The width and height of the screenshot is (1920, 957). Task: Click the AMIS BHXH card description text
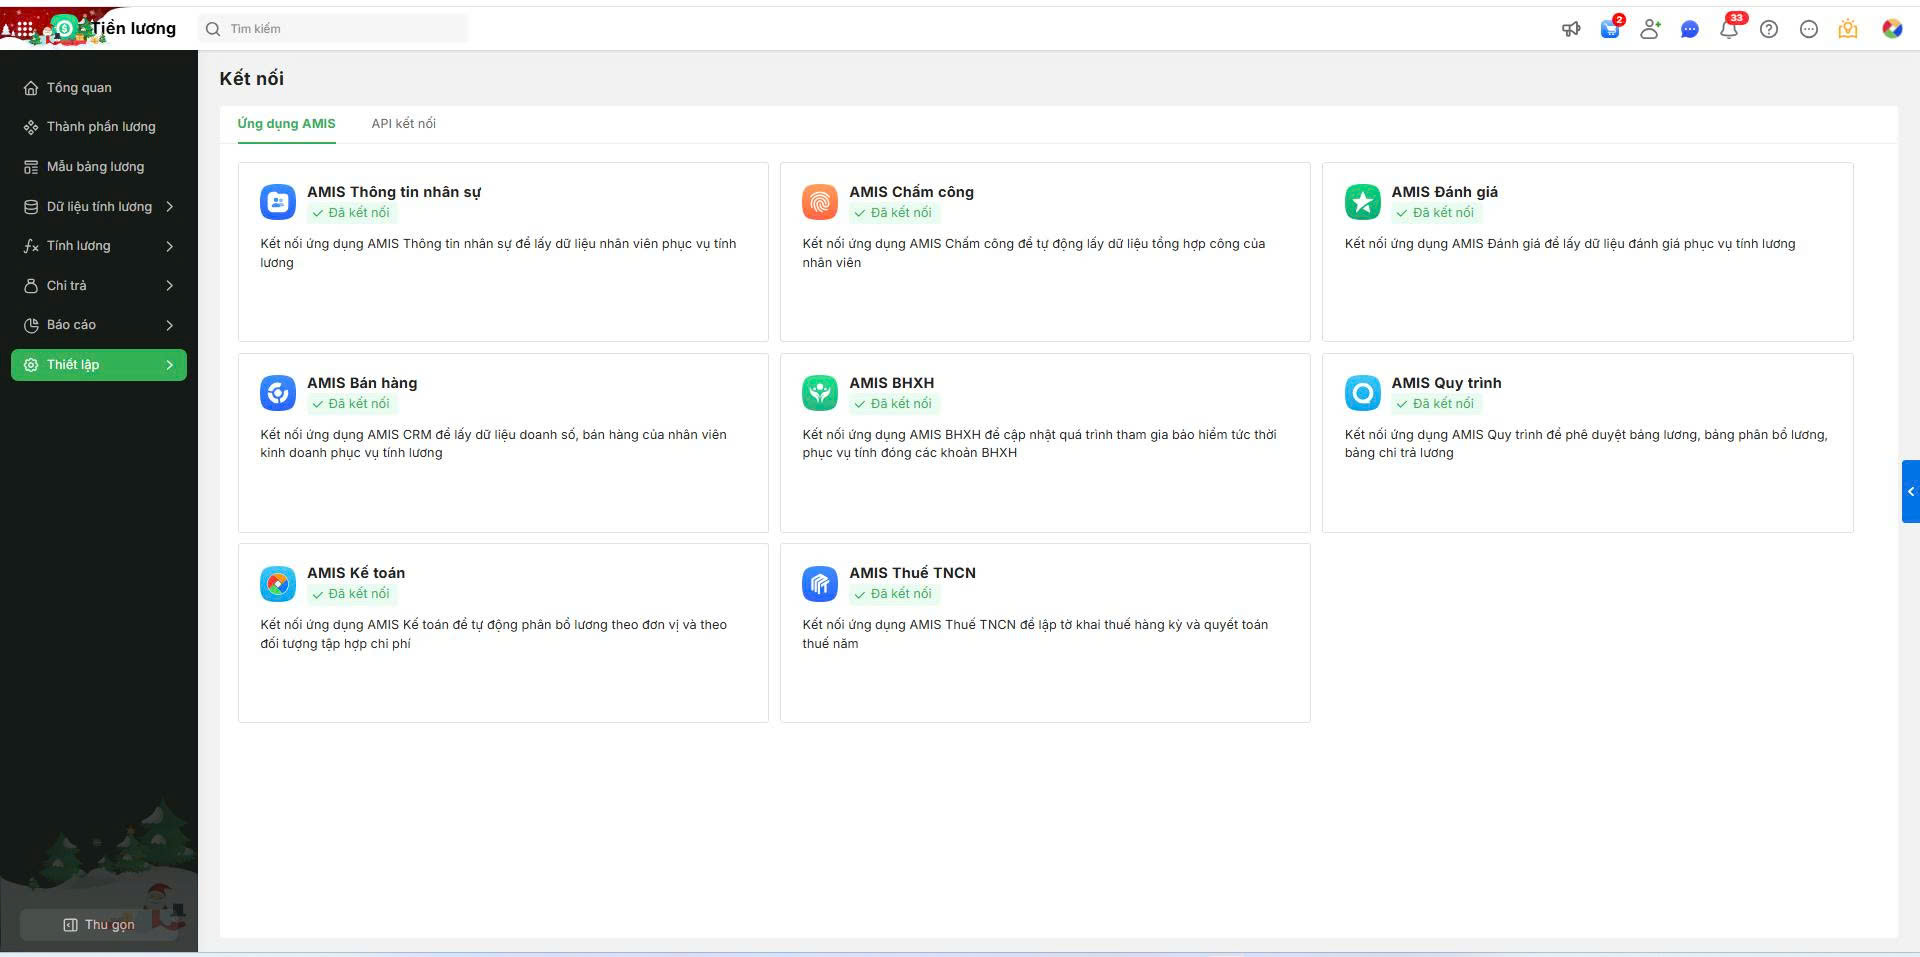1039,444
